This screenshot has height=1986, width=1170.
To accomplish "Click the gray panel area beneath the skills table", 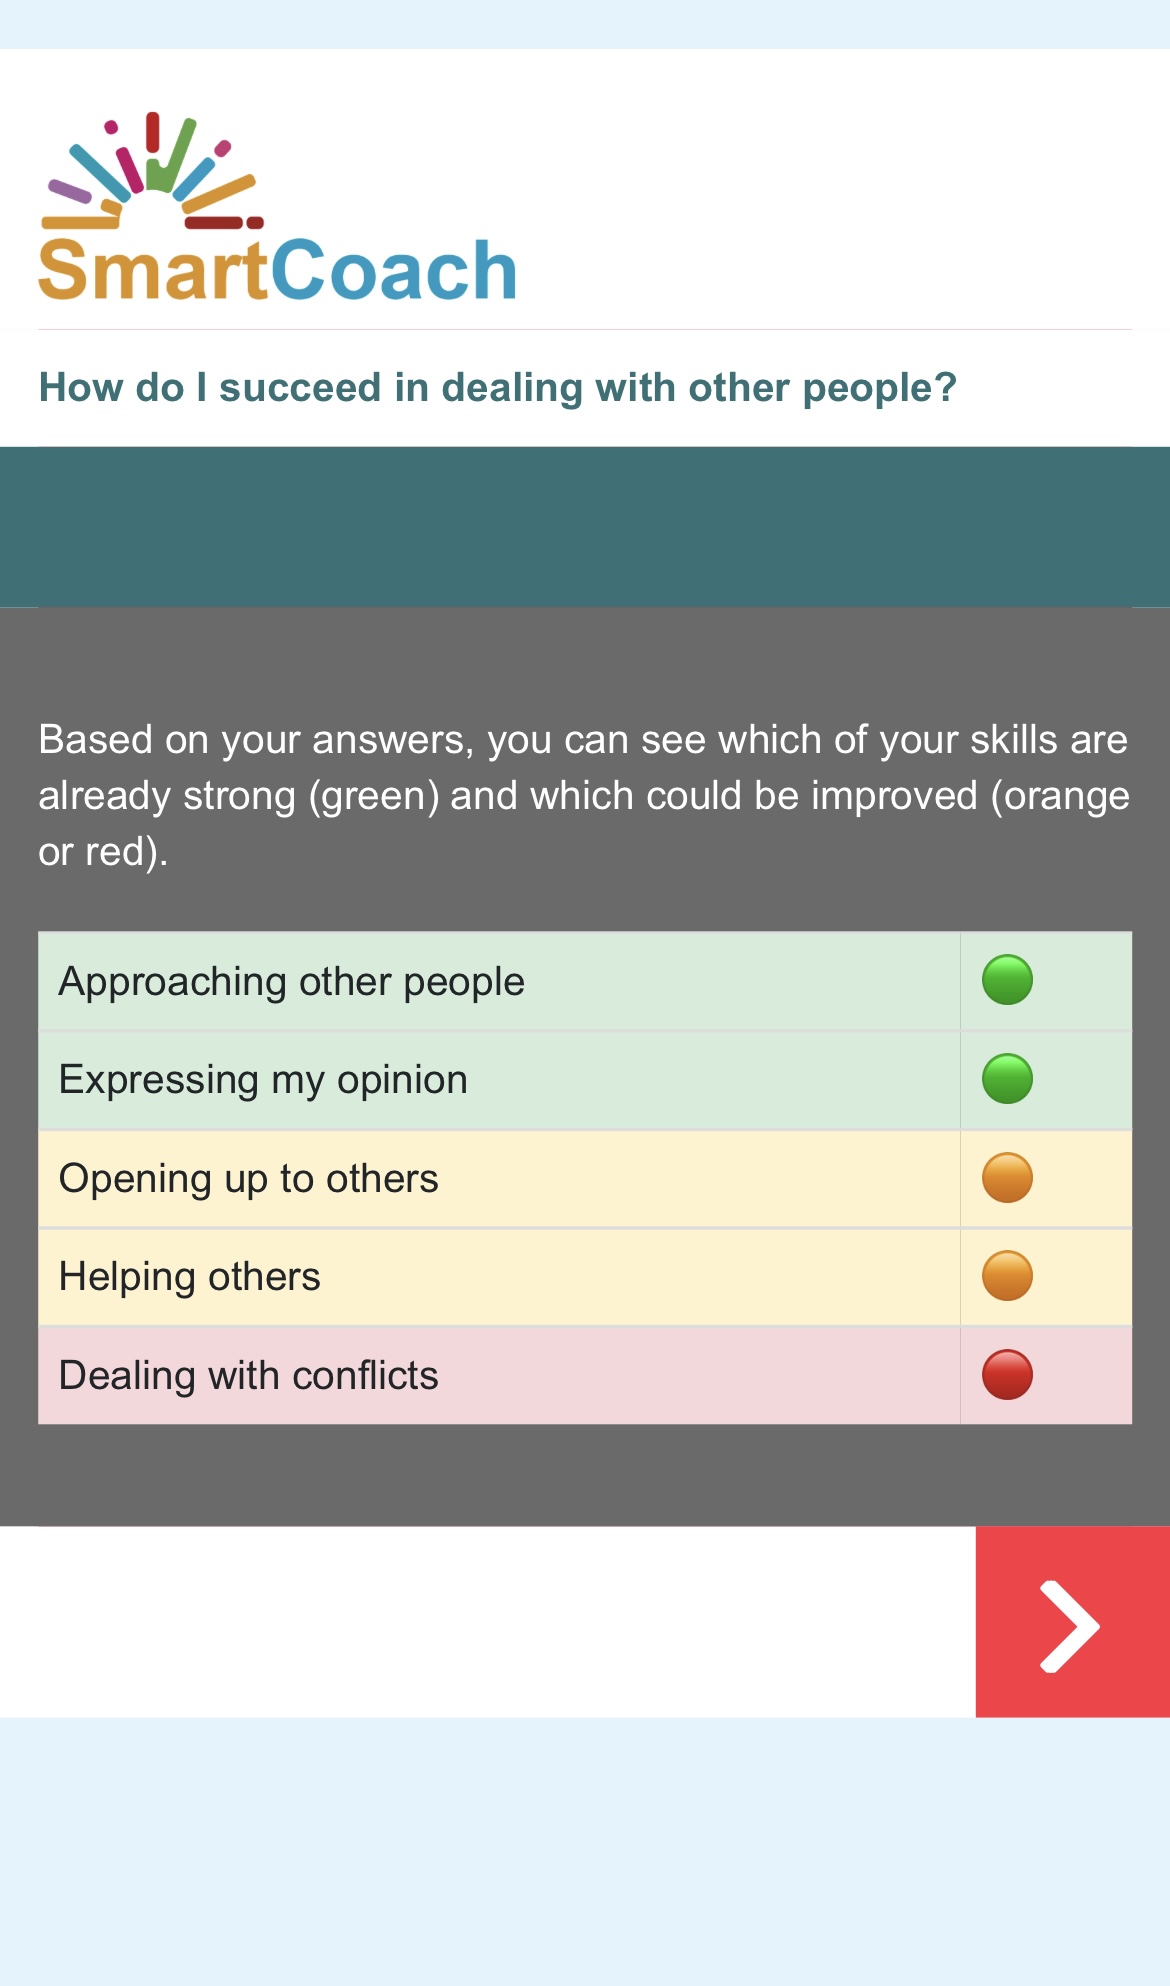I will click(585, 1475).
